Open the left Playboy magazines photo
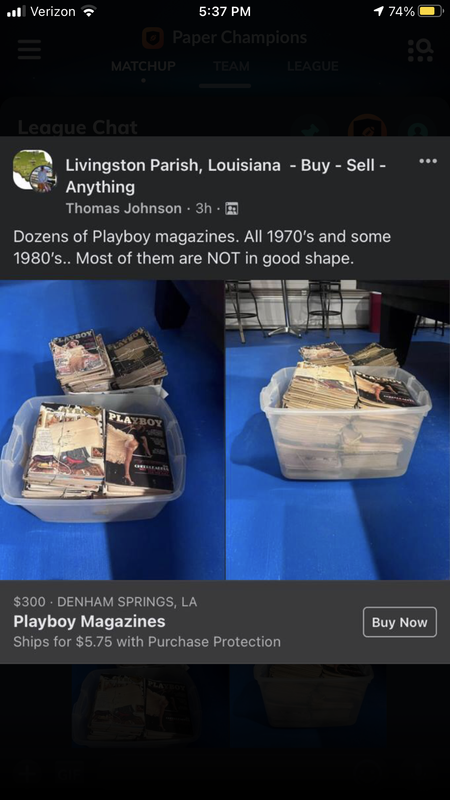450x800 pixels. 112,430
